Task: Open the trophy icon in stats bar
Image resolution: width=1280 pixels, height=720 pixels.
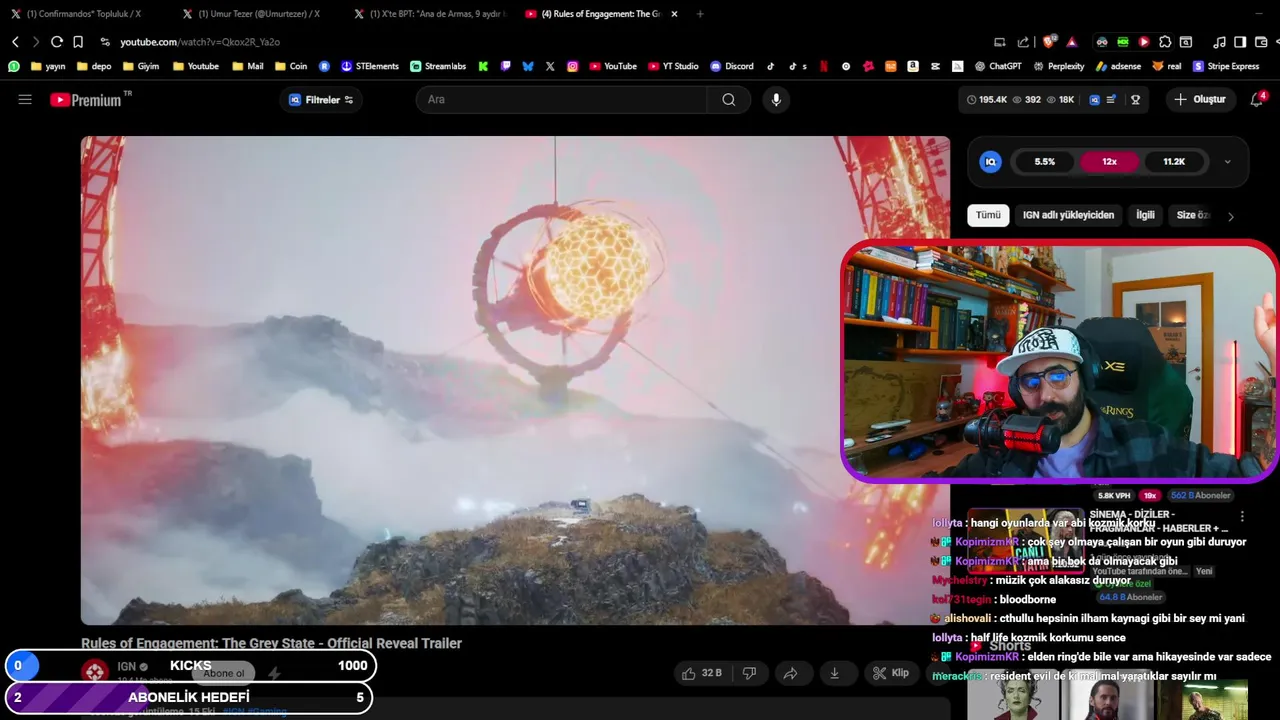Action: point(1135,99)
